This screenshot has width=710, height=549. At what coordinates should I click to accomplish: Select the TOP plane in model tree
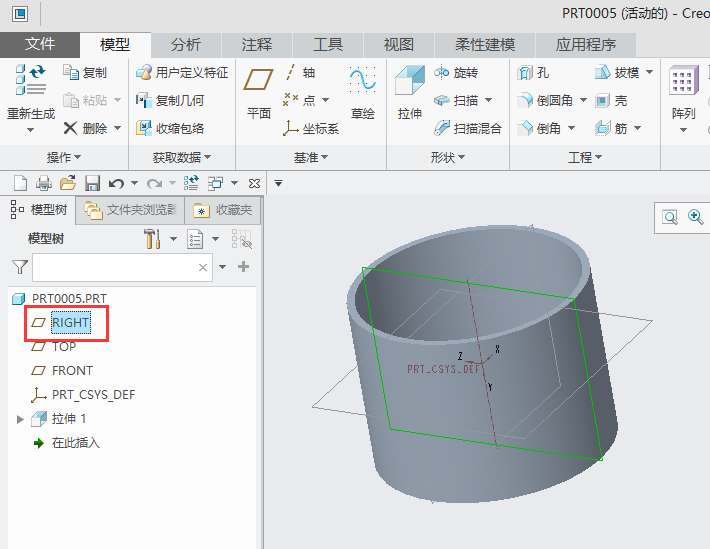click(x=63, y=347)
